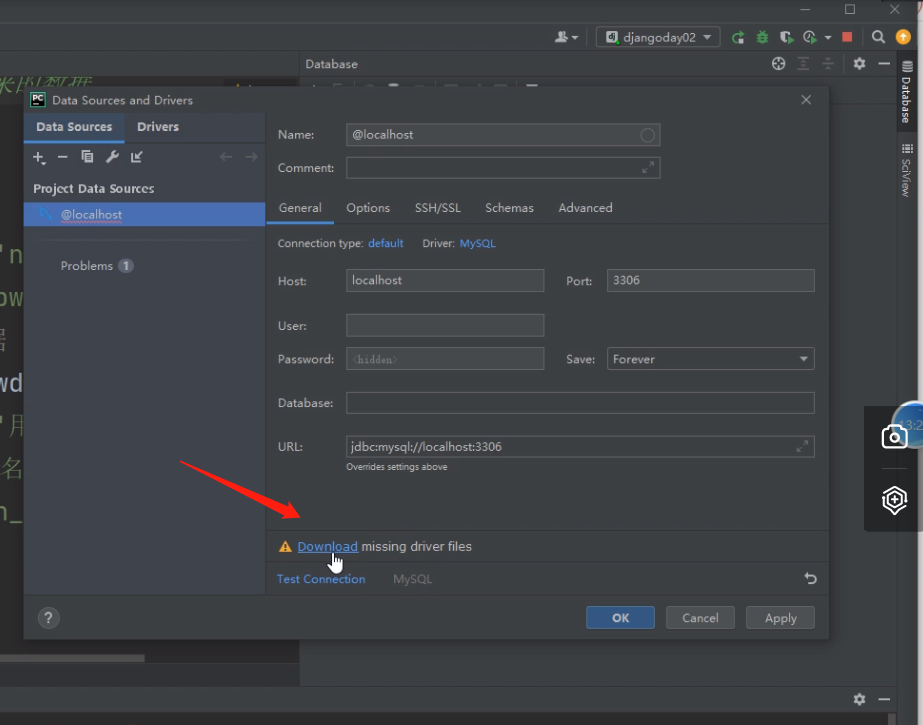This screenshot has height=725, width=923.
Task: Click the Cancel button
Action: click(x=700, y=618)
